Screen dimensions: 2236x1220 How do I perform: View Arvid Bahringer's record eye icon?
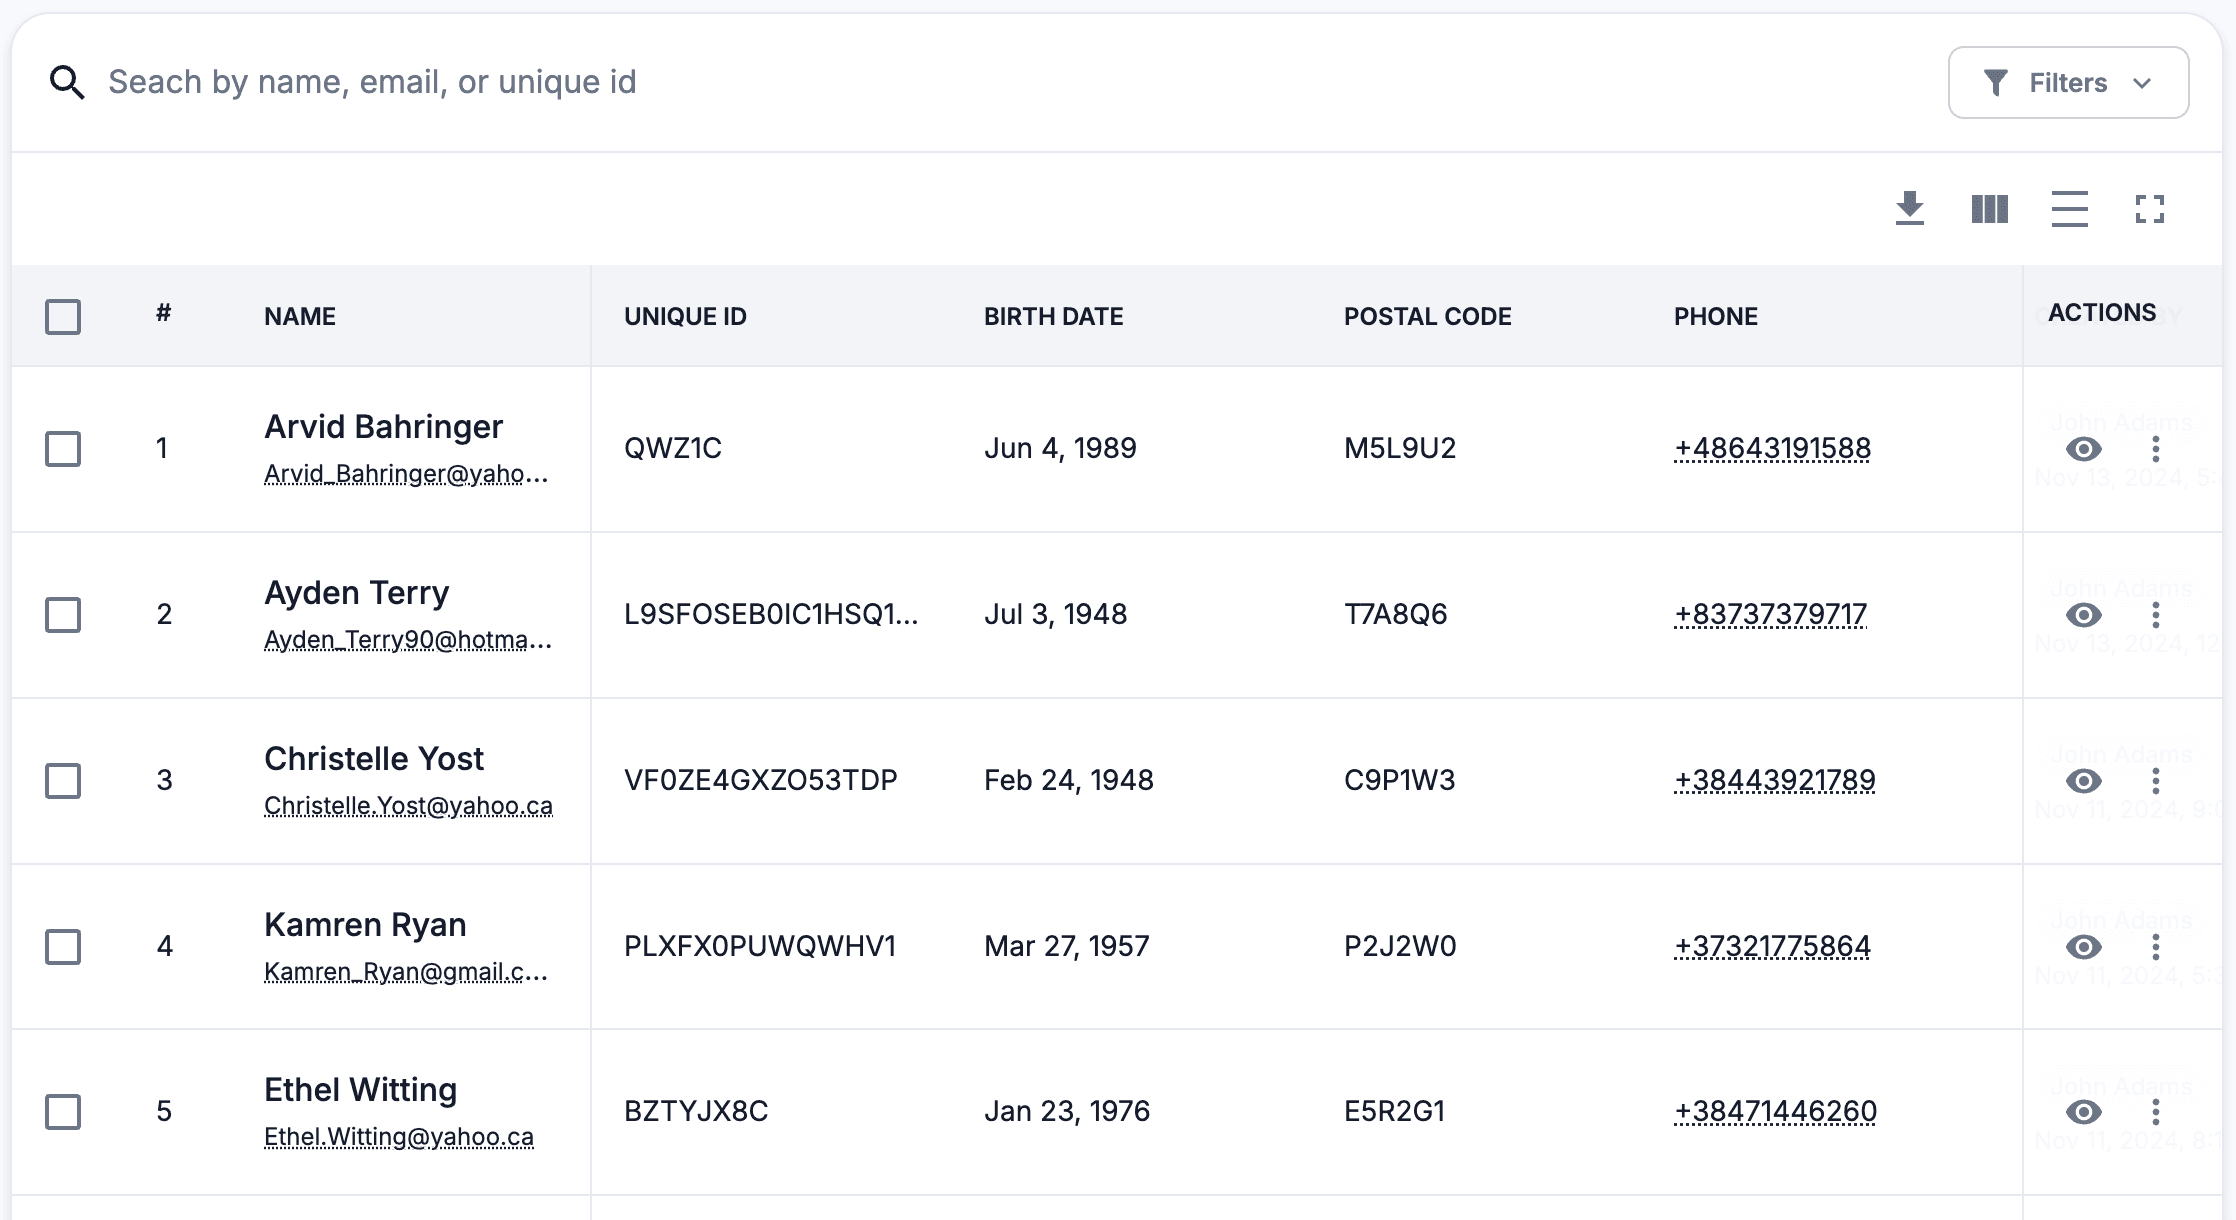[x=2083, y=449]
